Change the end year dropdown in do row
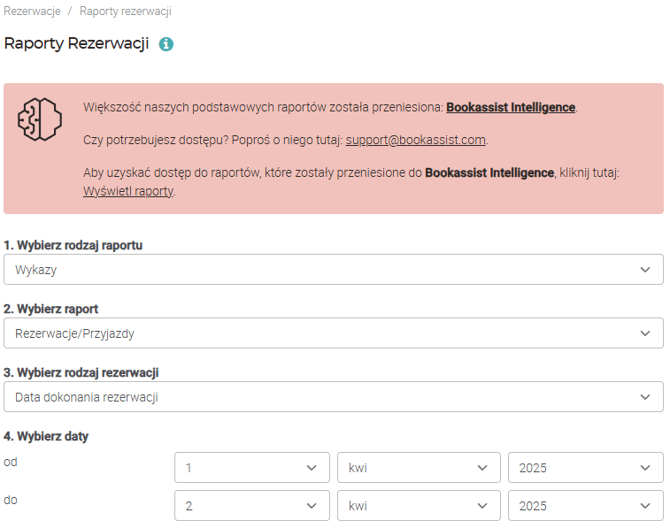Viewport: 670px width, 528px height. [585, 506]
